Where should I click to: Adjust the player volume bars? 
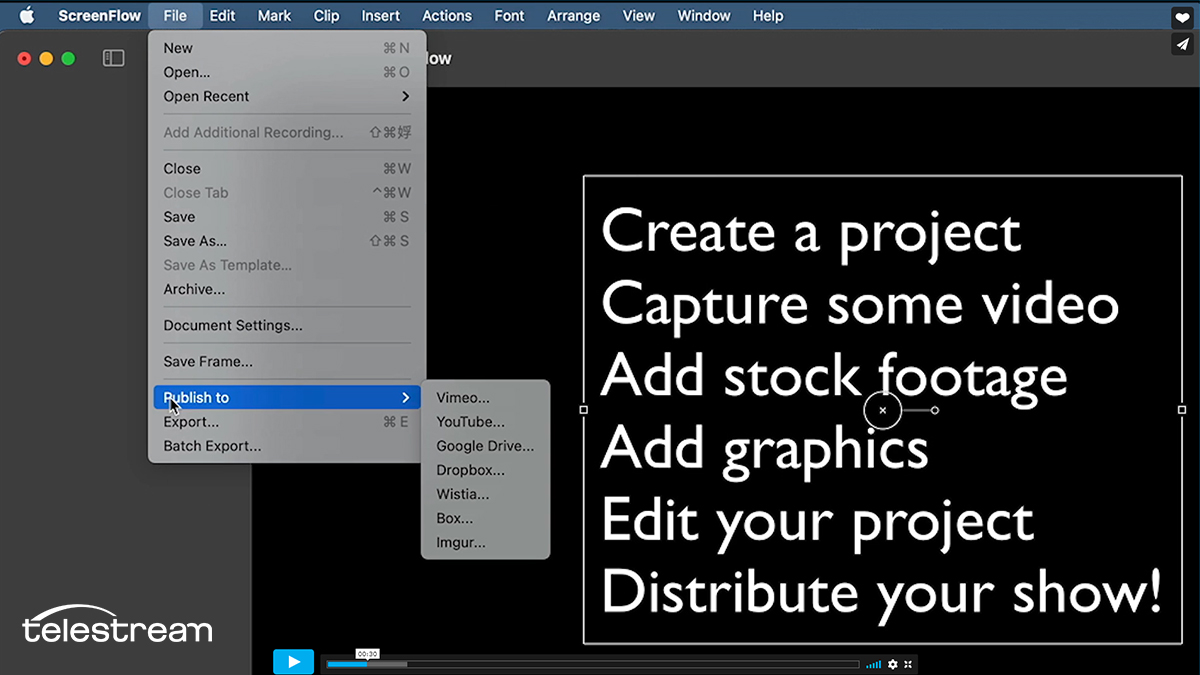click(x=874, y=664)
